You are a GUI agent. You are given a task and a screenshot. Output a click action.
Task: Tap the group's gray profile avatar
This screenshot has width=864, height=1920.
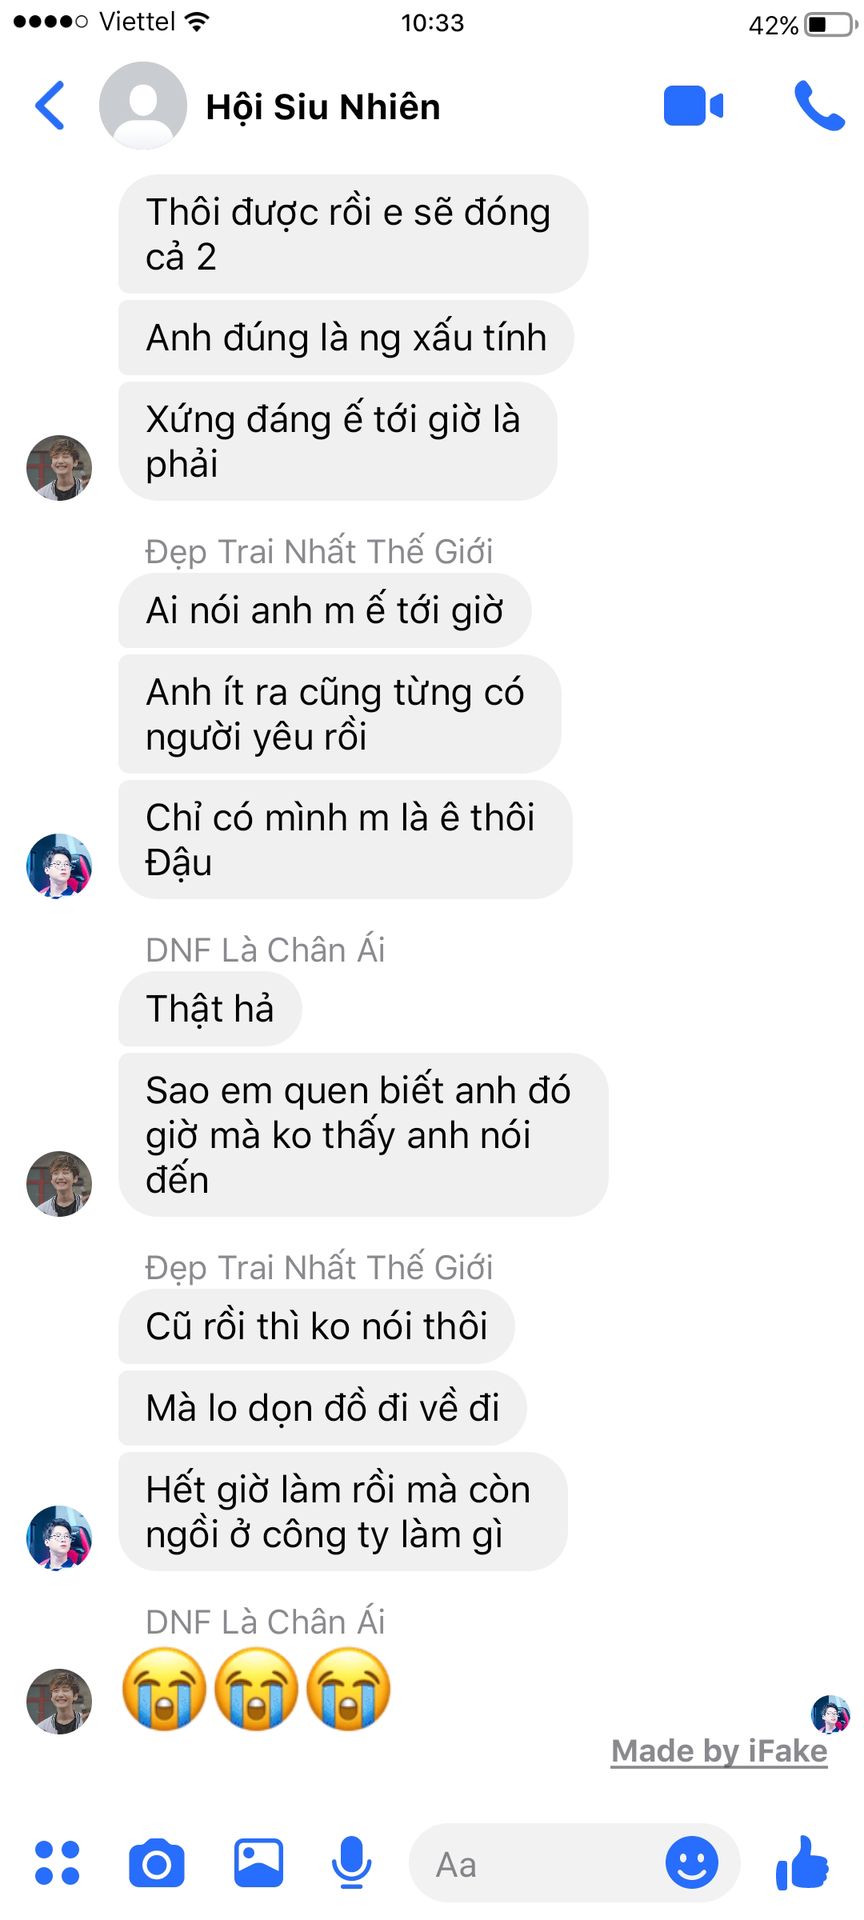click(x=143, y=106)
